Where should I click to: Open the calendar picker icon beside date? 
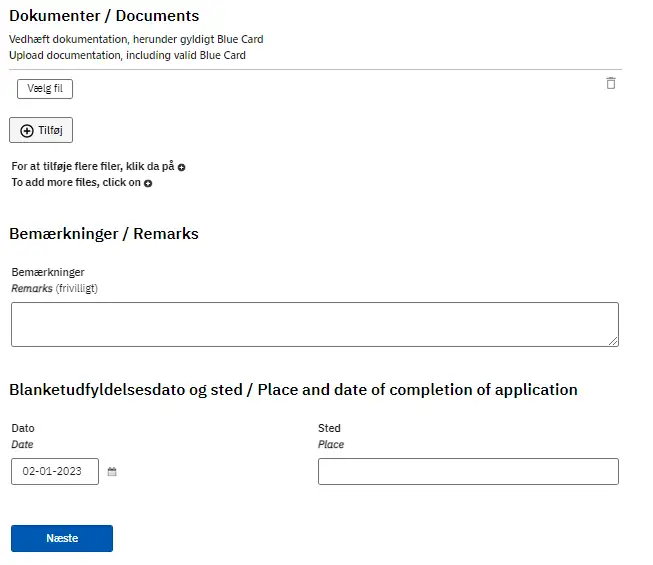point(112,472)
